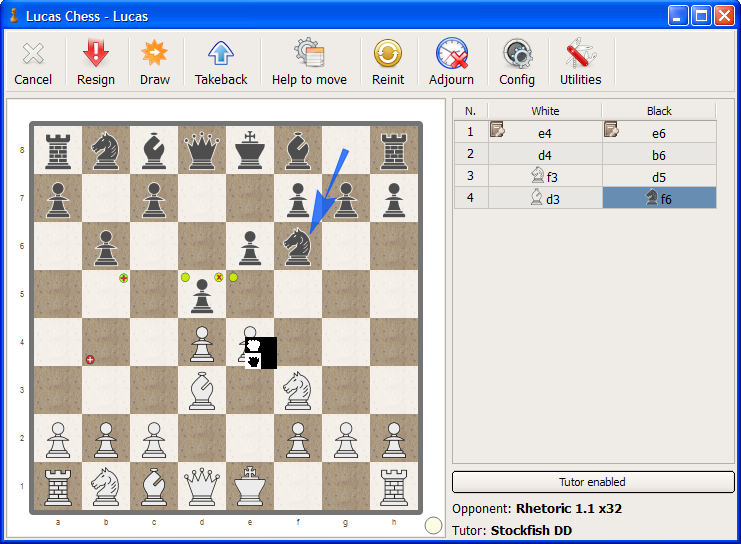Open Config settings
Screen dimensions: 741x544
(517, 63)
